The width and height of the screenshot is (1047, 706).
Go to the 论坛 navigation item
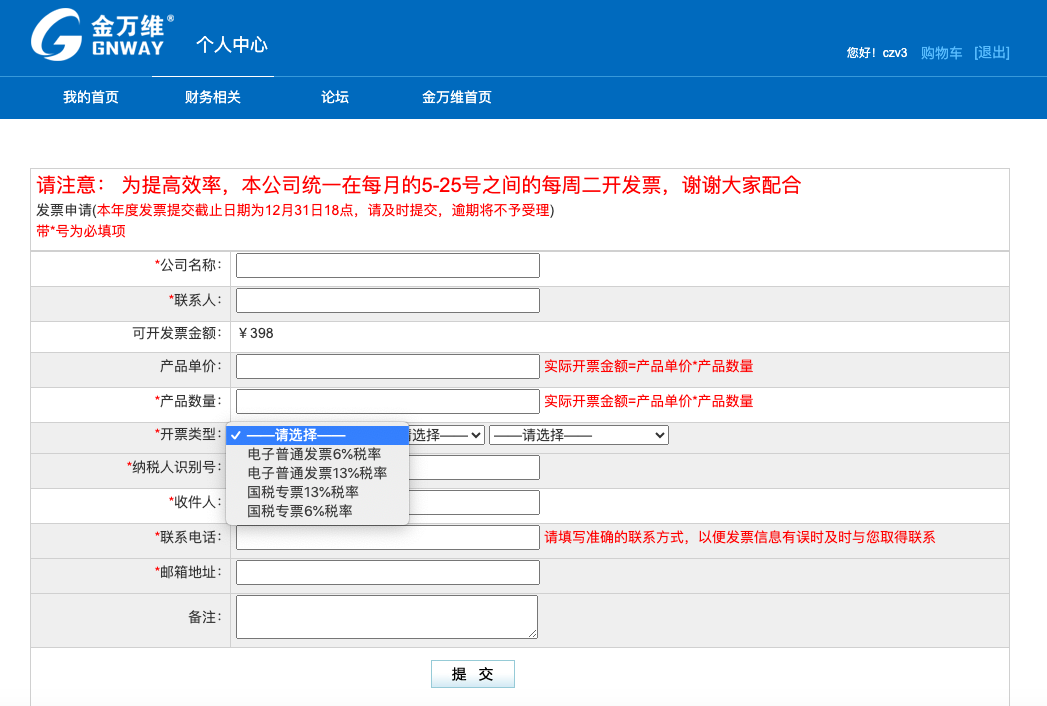pos(335,97)
